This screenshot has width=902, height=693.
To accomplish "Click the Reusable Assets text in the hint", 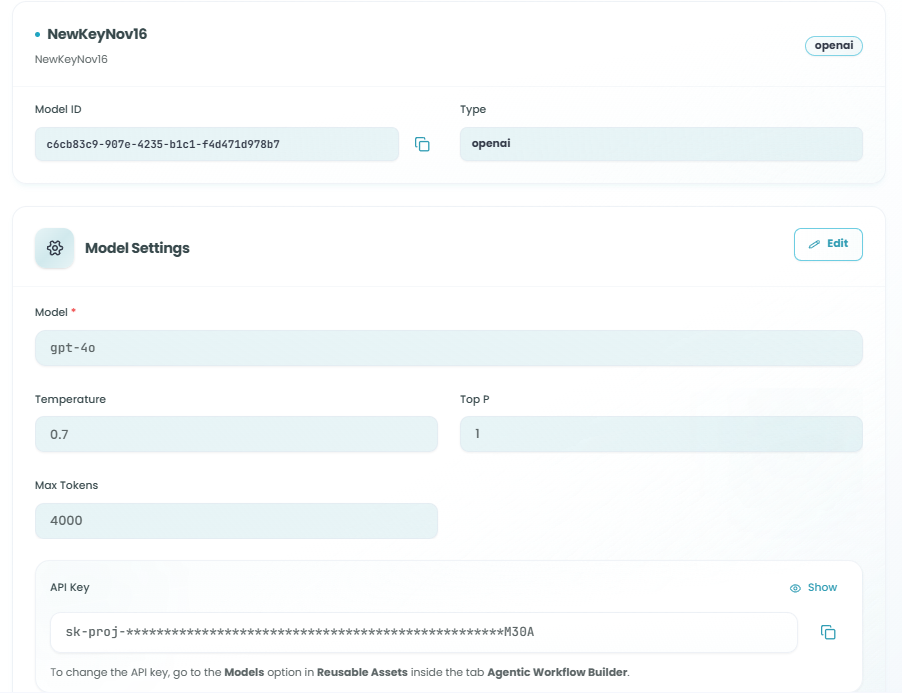I will (362, 672).
